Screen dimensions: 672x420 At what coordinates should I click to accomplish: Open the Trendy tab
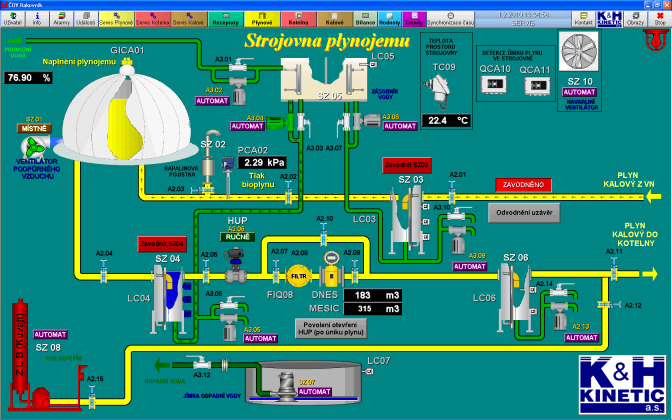413,19
